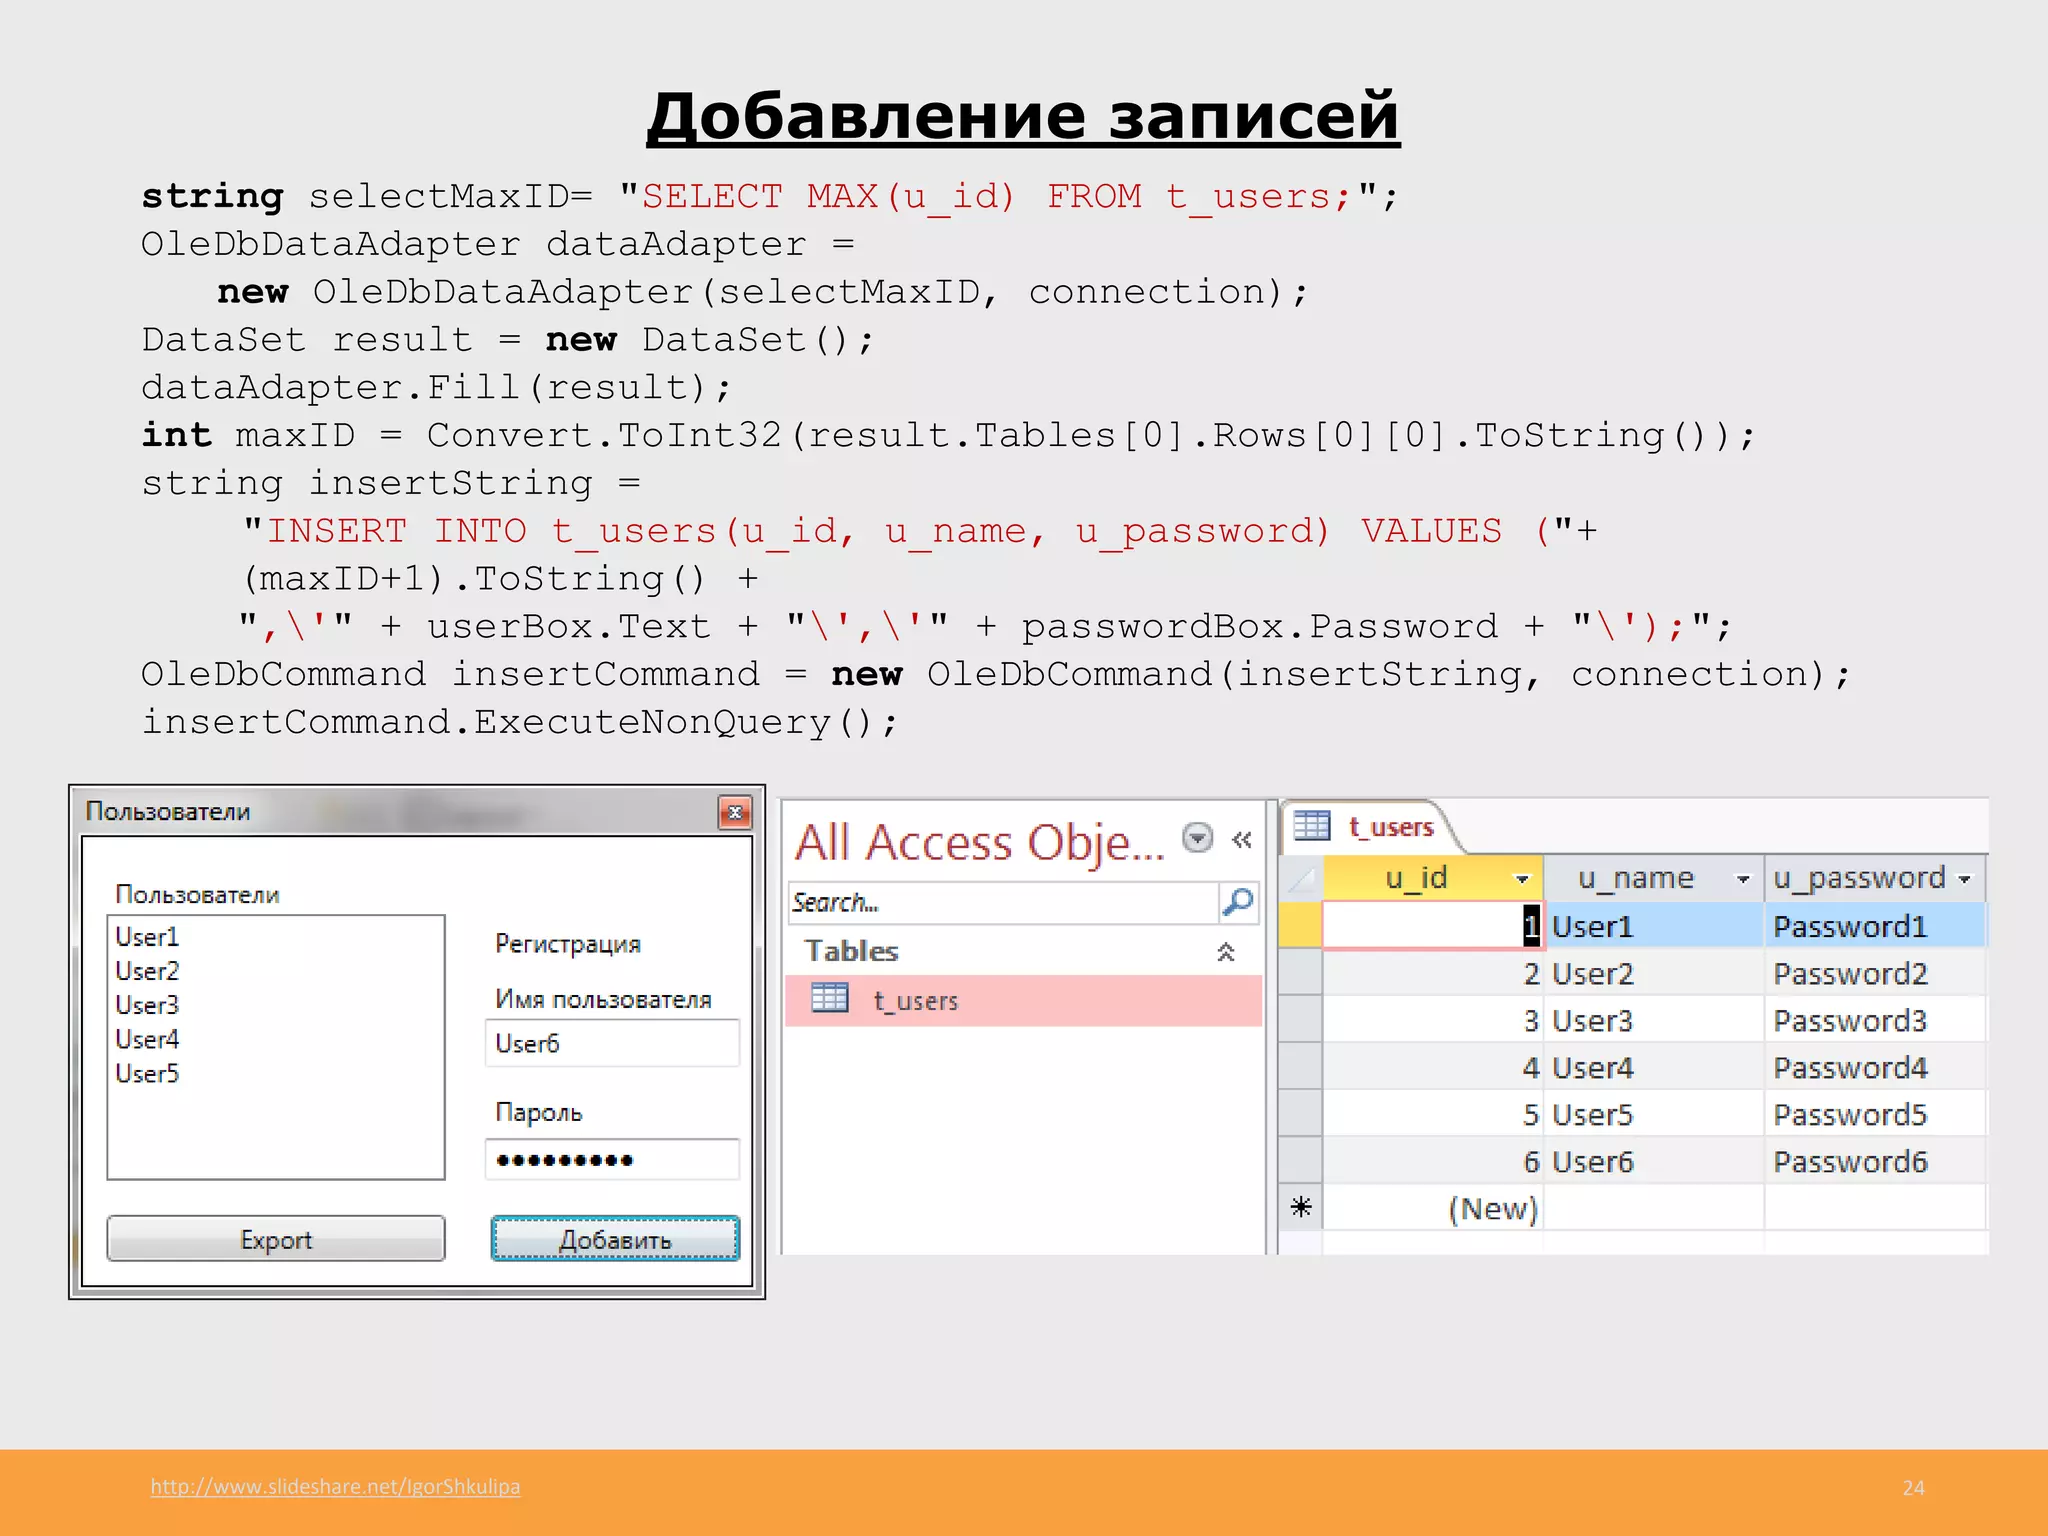Click the select-all corner of datasheet
This screenshot has height=1536, width=2048.
click(1301, 879)
